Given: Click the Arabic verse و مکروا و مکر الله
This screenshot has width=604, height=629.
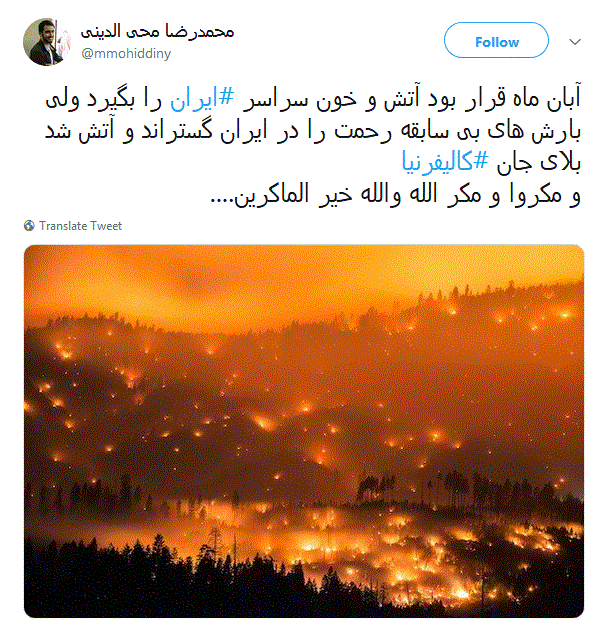Looking at the screenshot, I should (395, 195).
